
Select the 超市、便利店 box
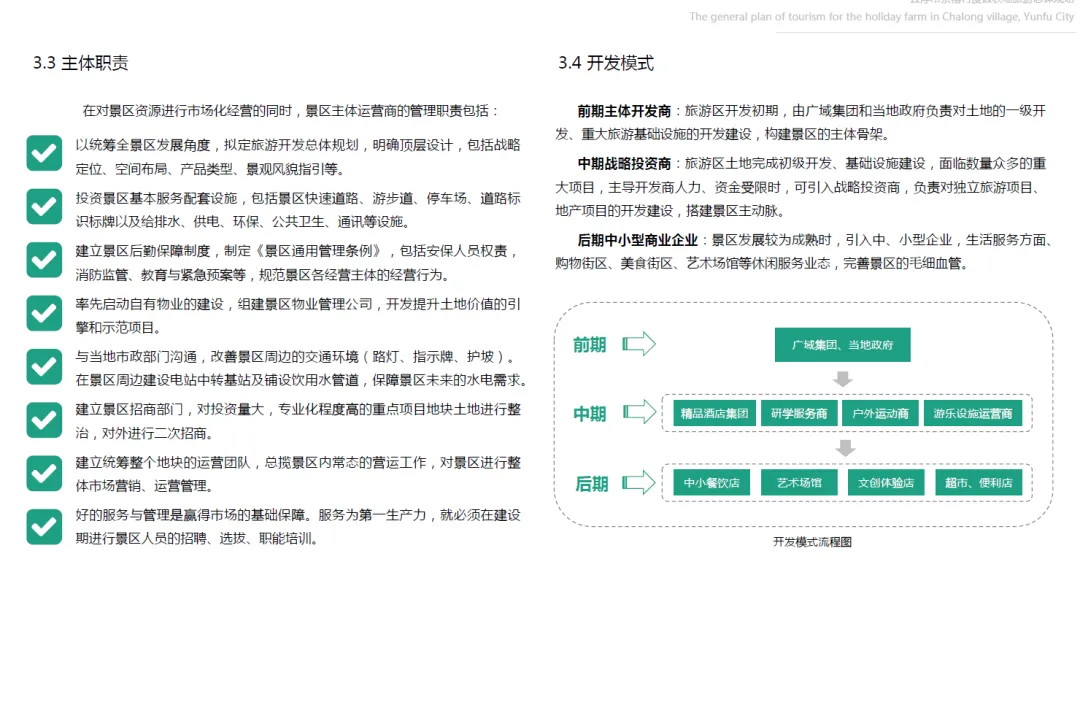[979, 483]
